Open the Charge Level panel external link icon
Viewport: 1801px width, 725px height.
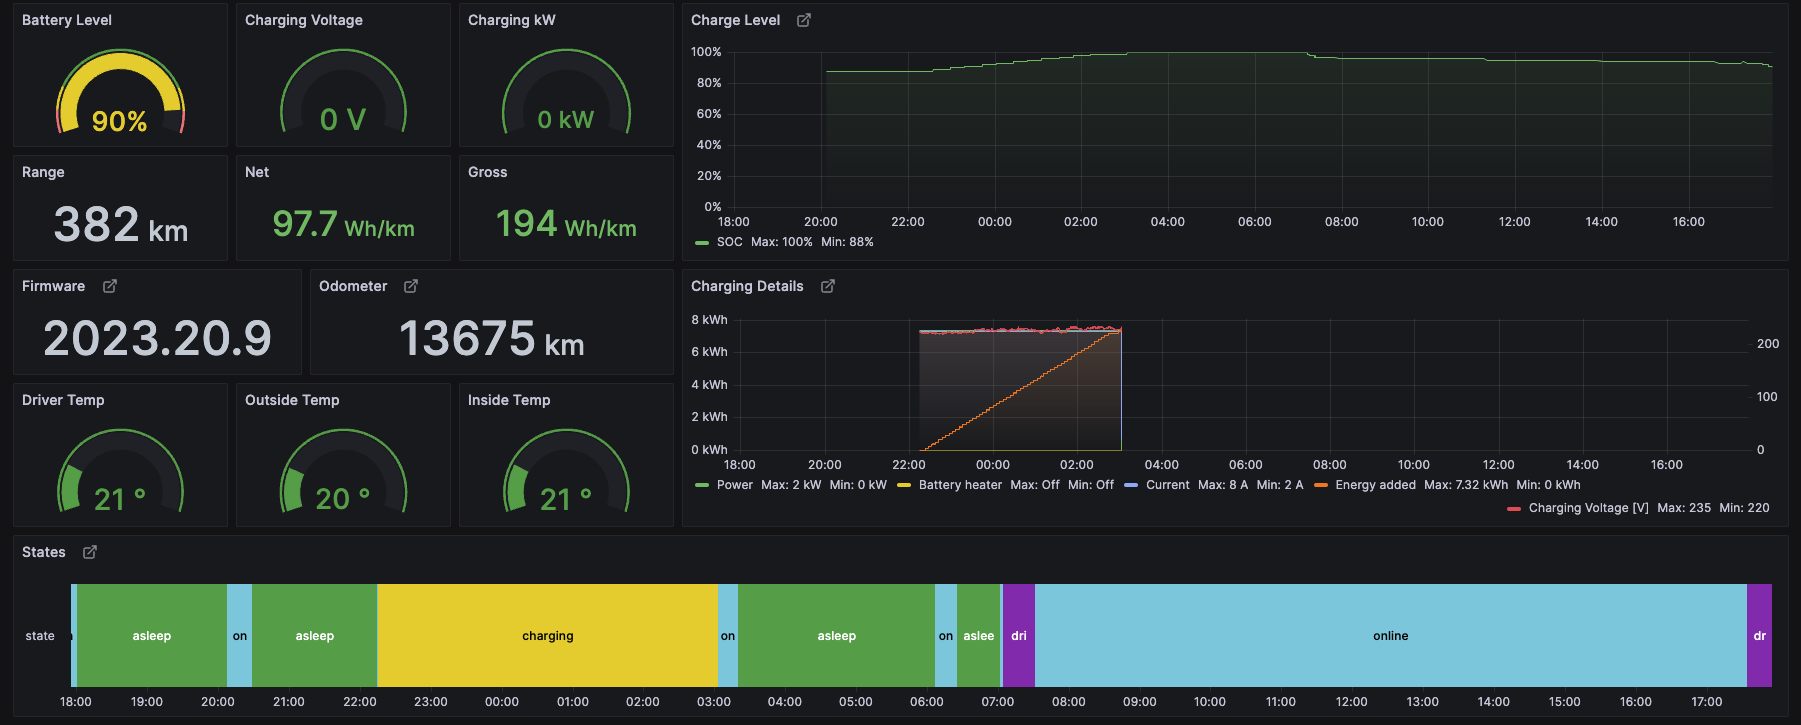(803, 20)
